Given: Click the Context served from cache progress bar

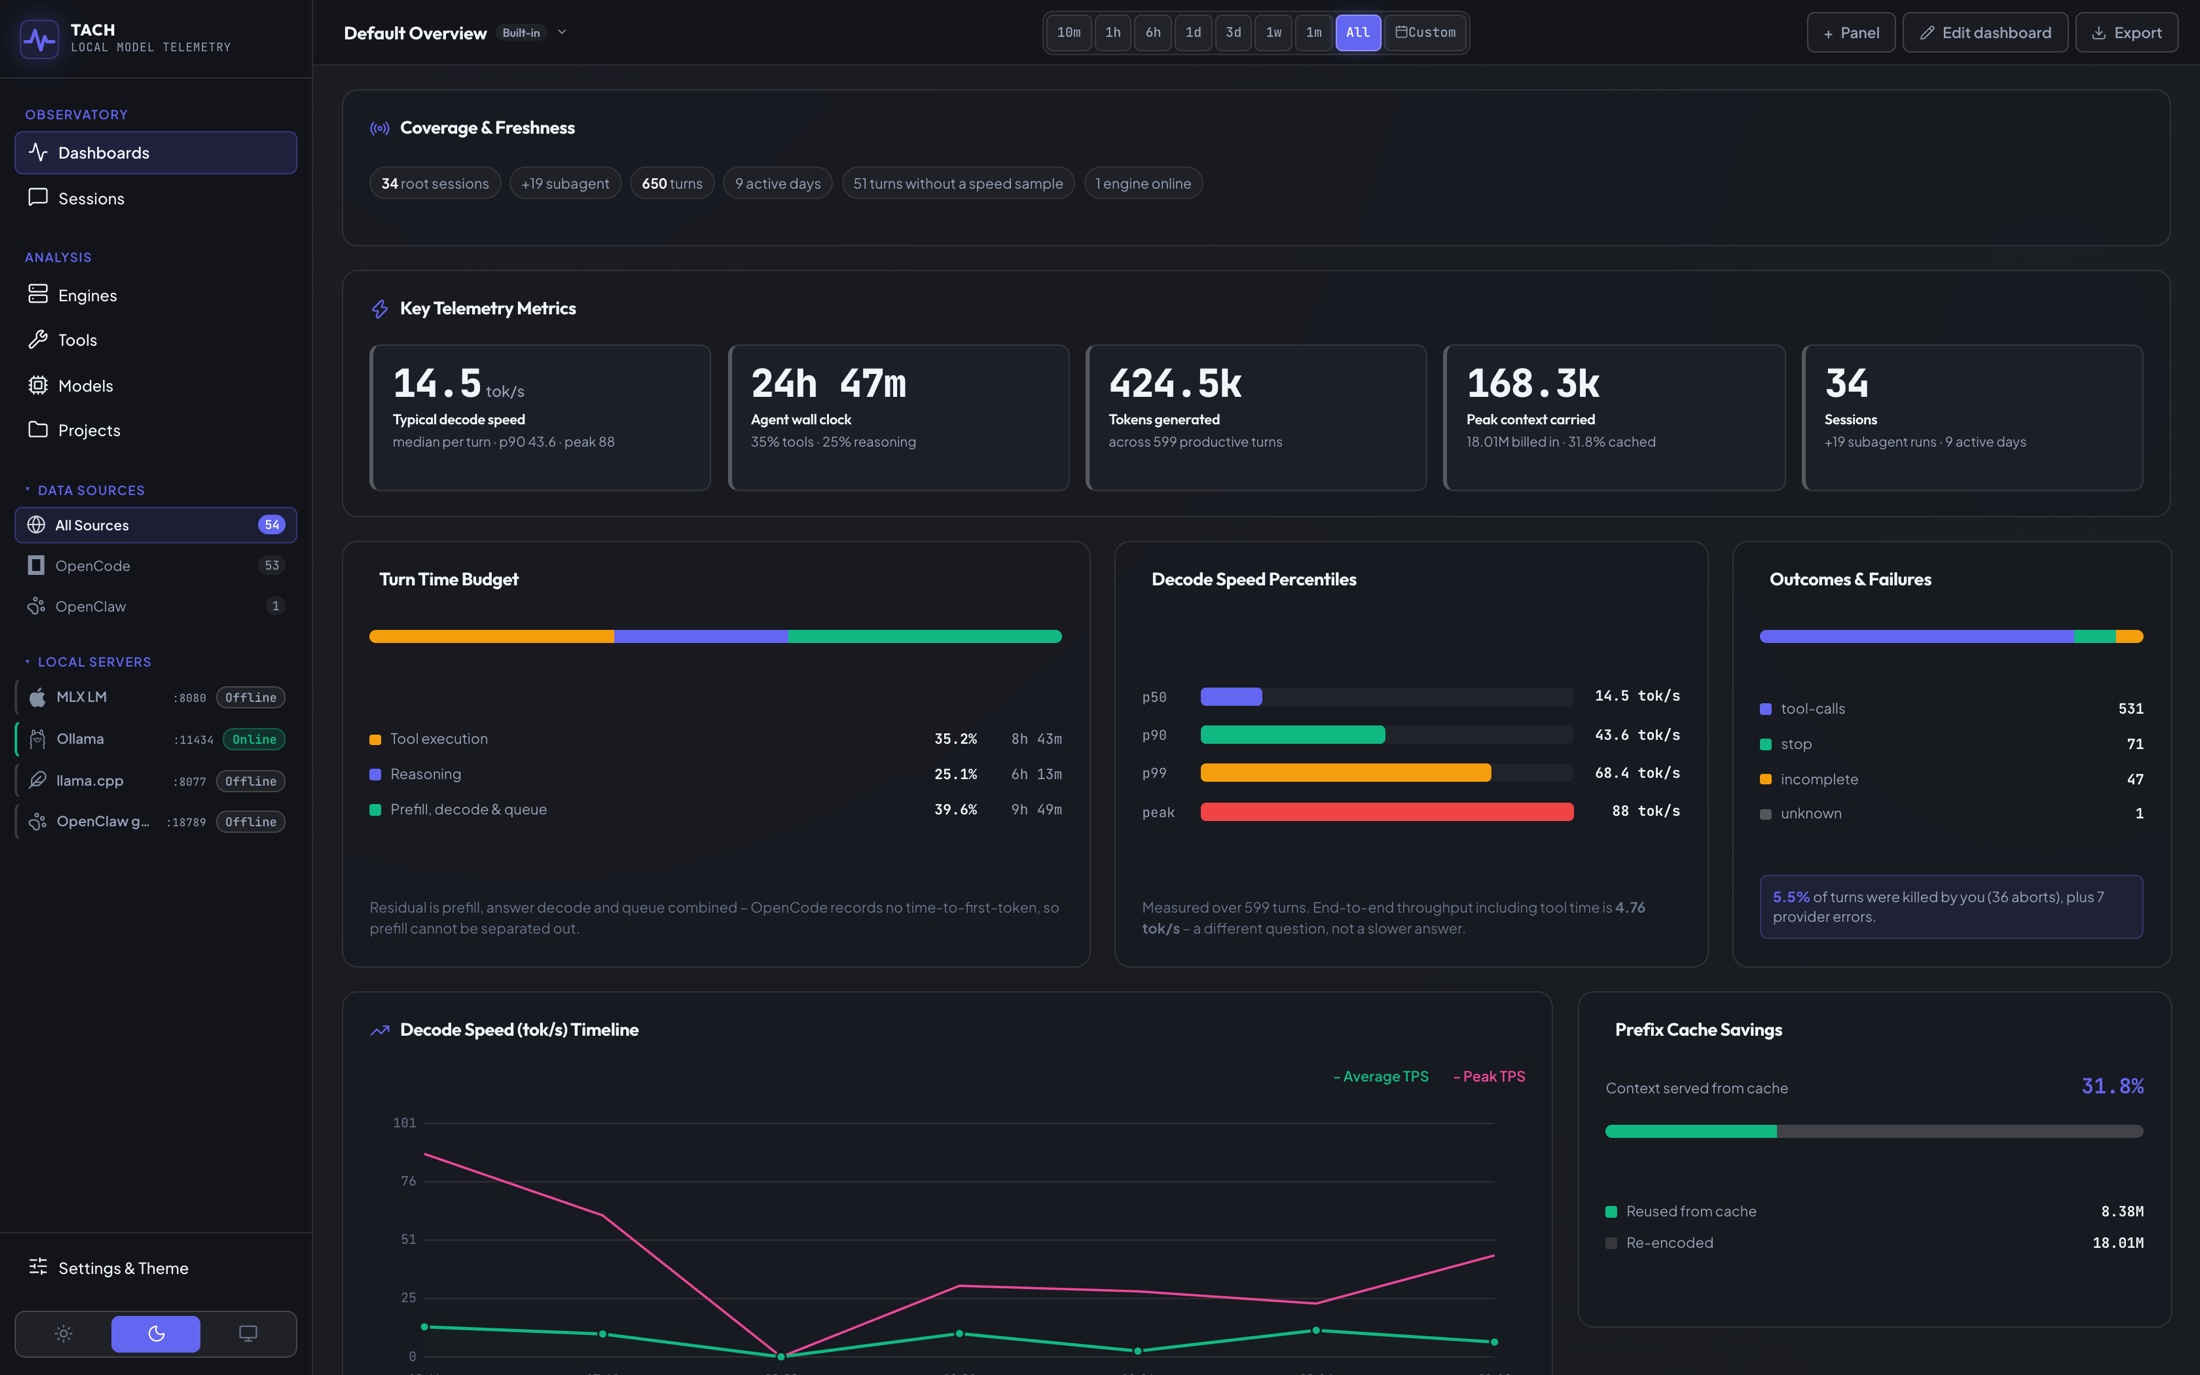Looking at the screenshot, I should 1874,1132.
